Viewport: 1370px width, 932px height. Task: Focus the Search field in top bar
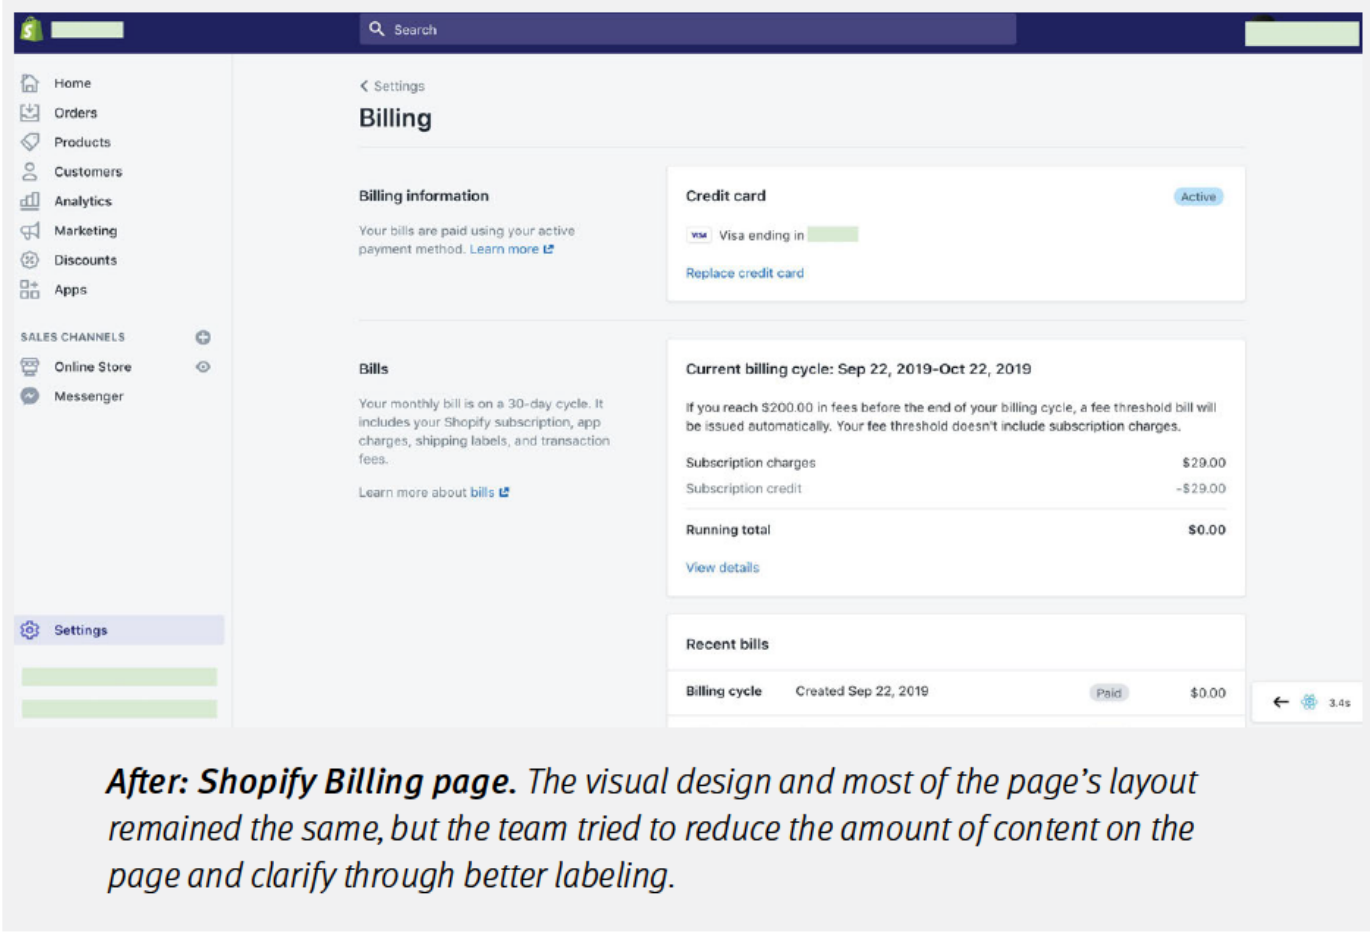pos(688,30)
